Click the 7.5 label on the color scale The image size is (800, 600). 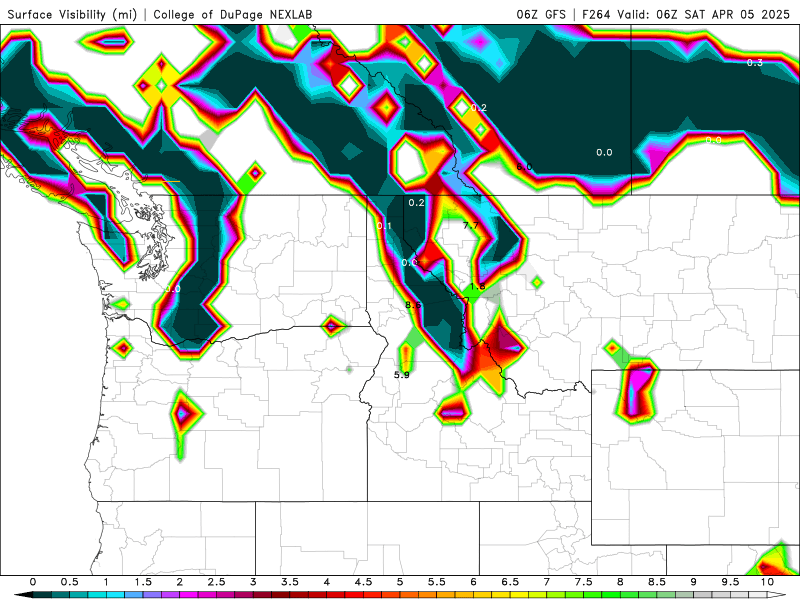[584, 582]
